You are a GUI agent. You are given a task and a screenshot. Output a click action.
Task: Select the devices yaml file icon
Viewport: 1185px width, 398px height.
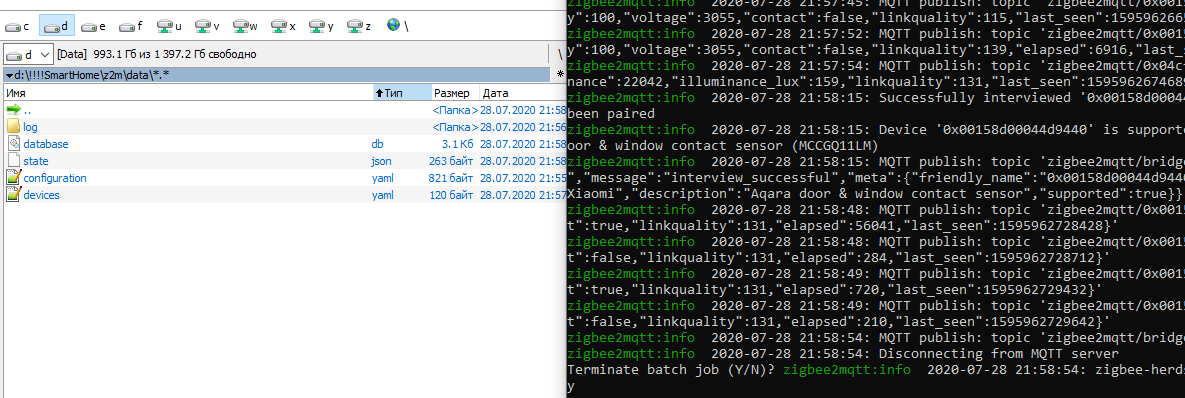click(14, 195)
